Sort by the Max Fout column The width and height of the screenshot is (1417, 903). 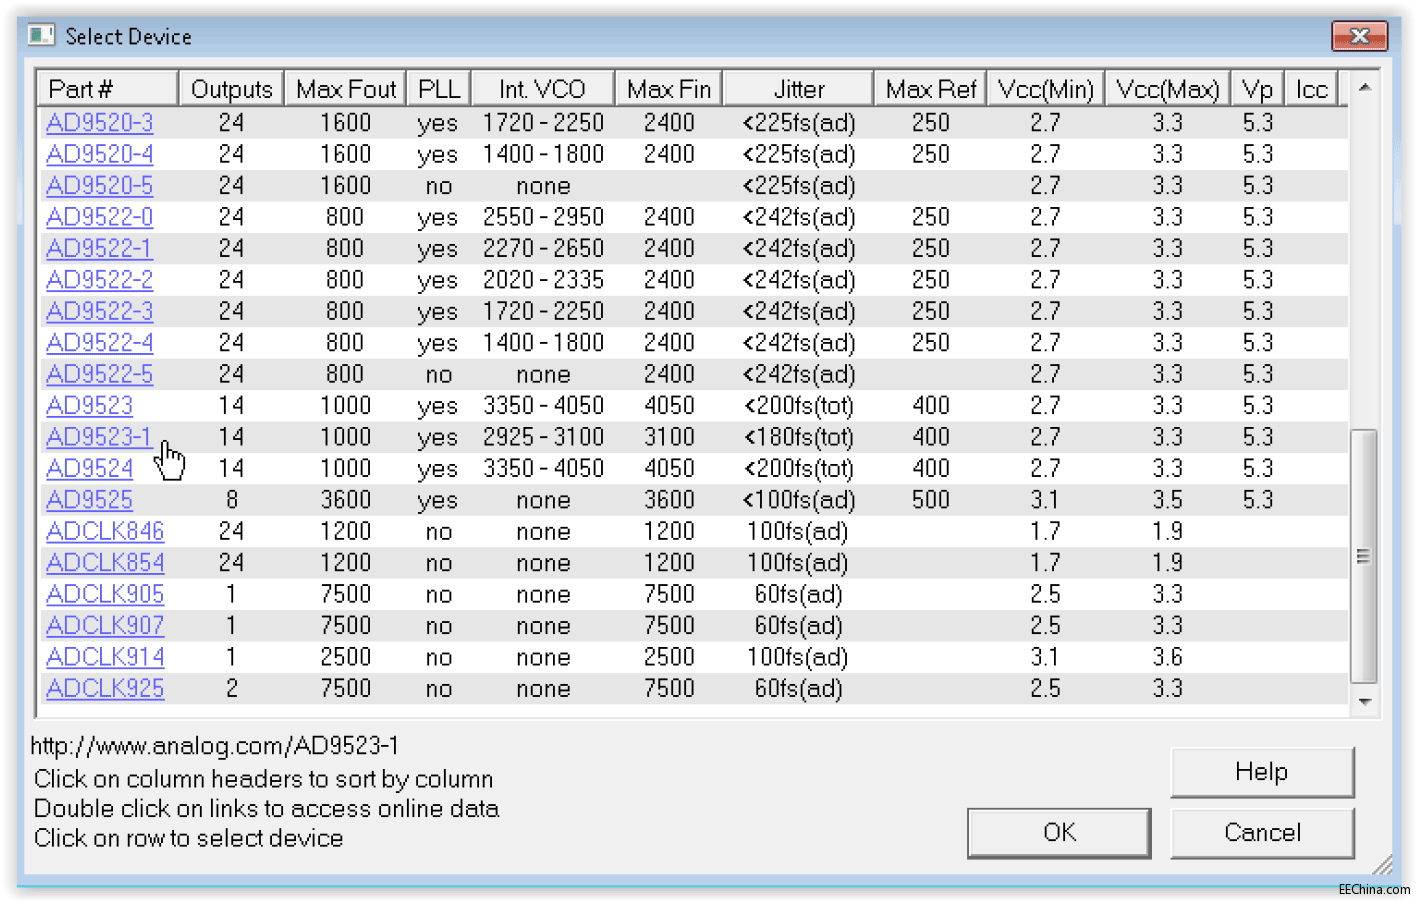click(345, 89)
